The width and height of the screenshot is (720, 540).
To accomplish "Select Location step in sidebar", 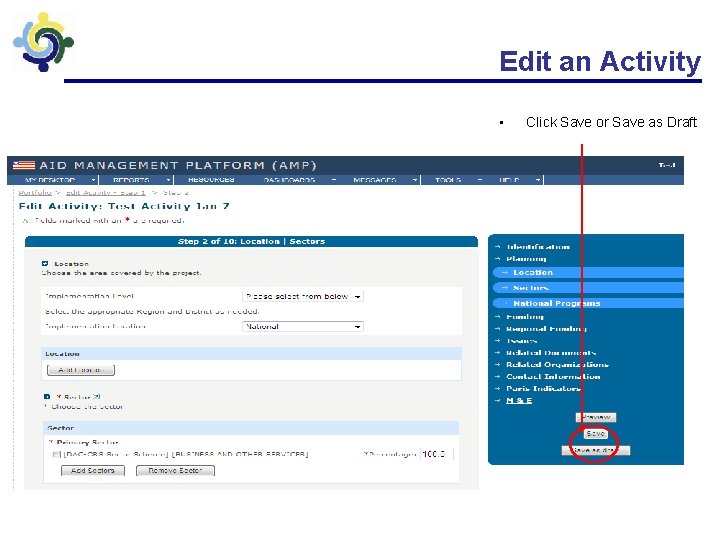I will (533, 273).
